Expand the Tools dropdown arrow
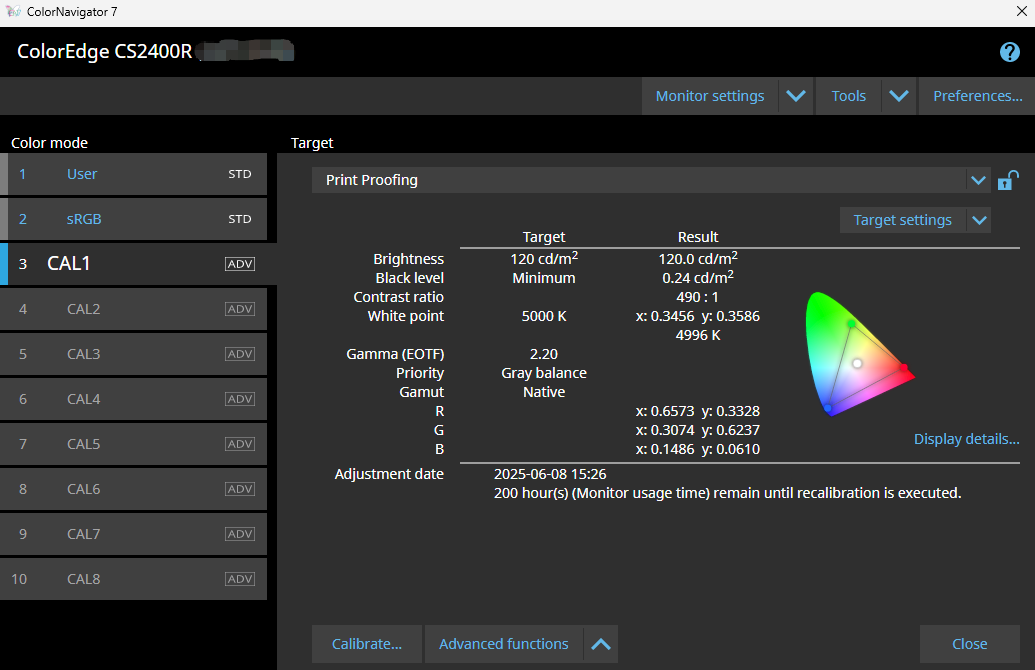This screenshot has height=670, width=1035. coord(898,96)
